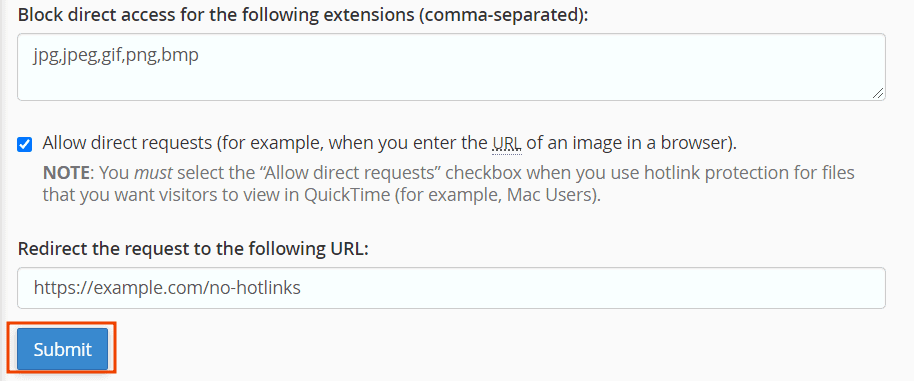Viewport: 914px width, 381px height.
Task: Uncheck the Allow direct requests checkbox
Action: coord(24,144)
